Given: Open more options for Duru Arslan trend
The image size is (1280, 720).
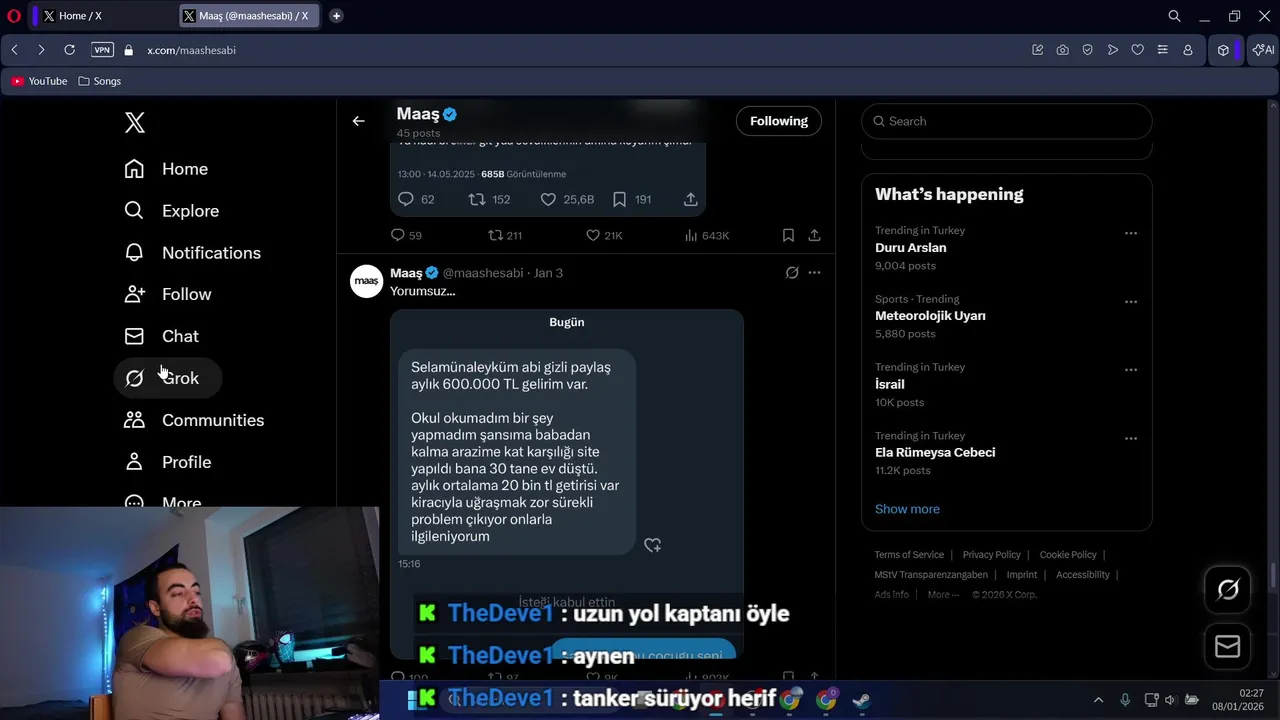Looking at the screenshot, I should [x=1131, y=233].
